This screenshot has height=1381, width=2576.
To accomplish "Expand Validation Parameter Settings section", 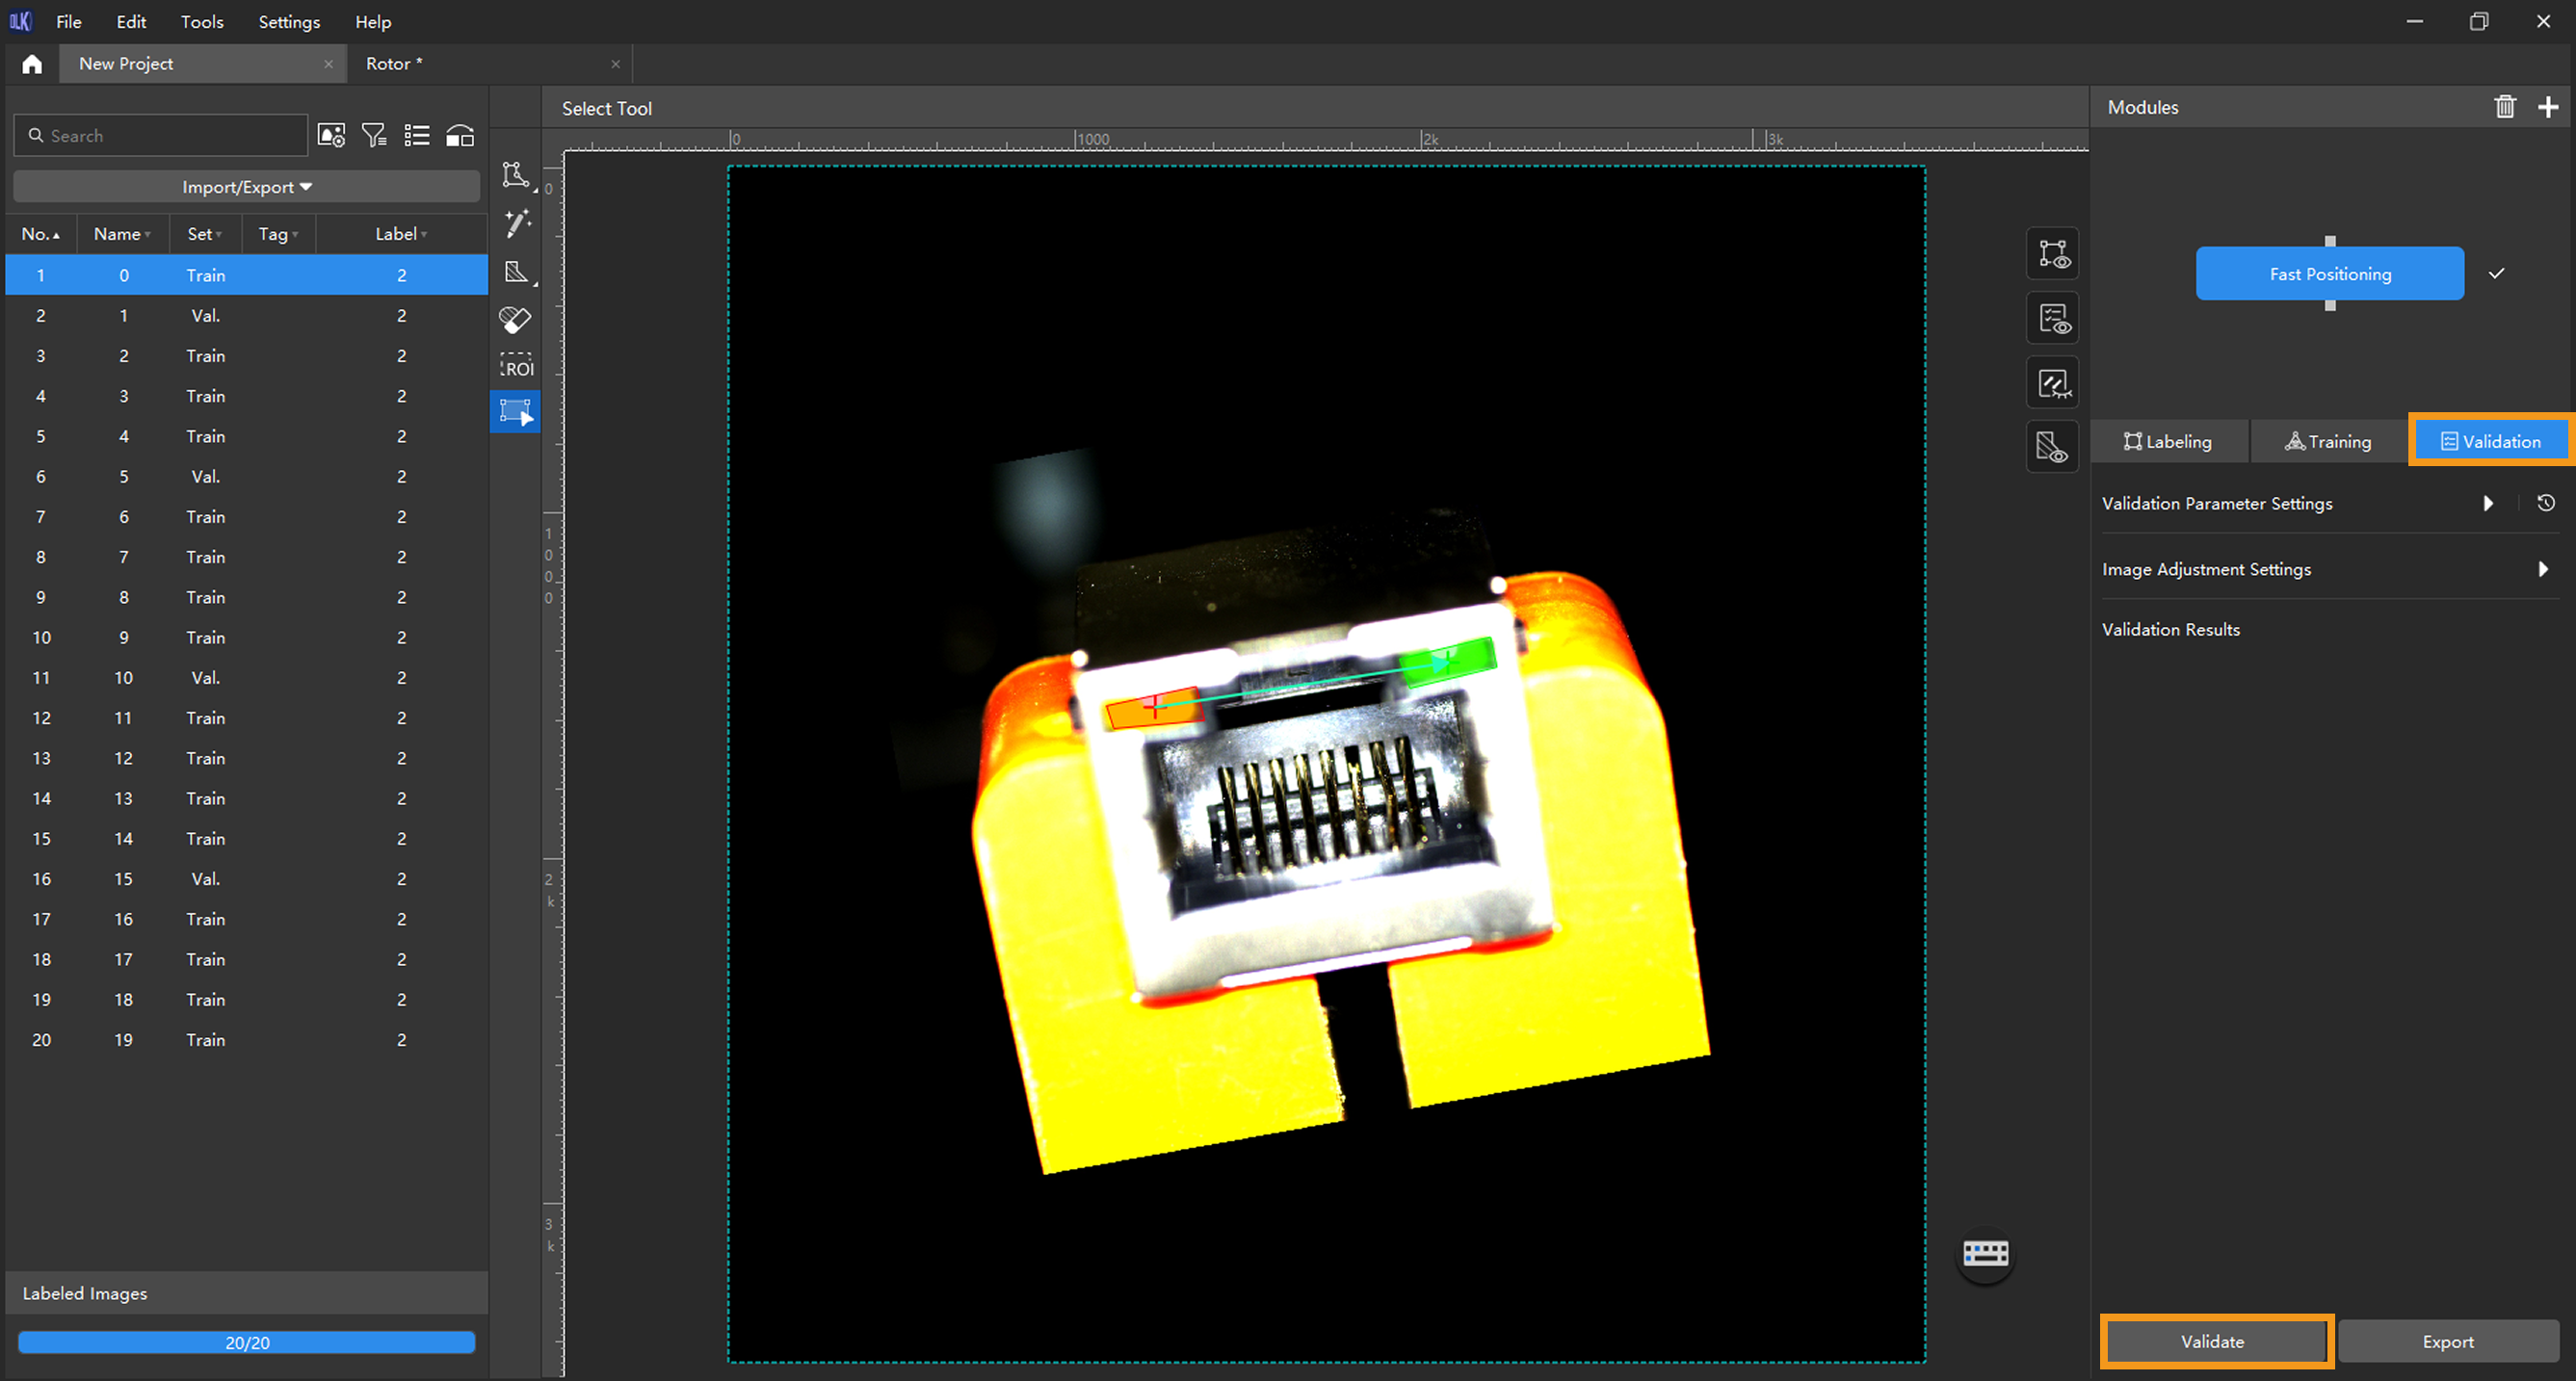I will (2487, 503).
